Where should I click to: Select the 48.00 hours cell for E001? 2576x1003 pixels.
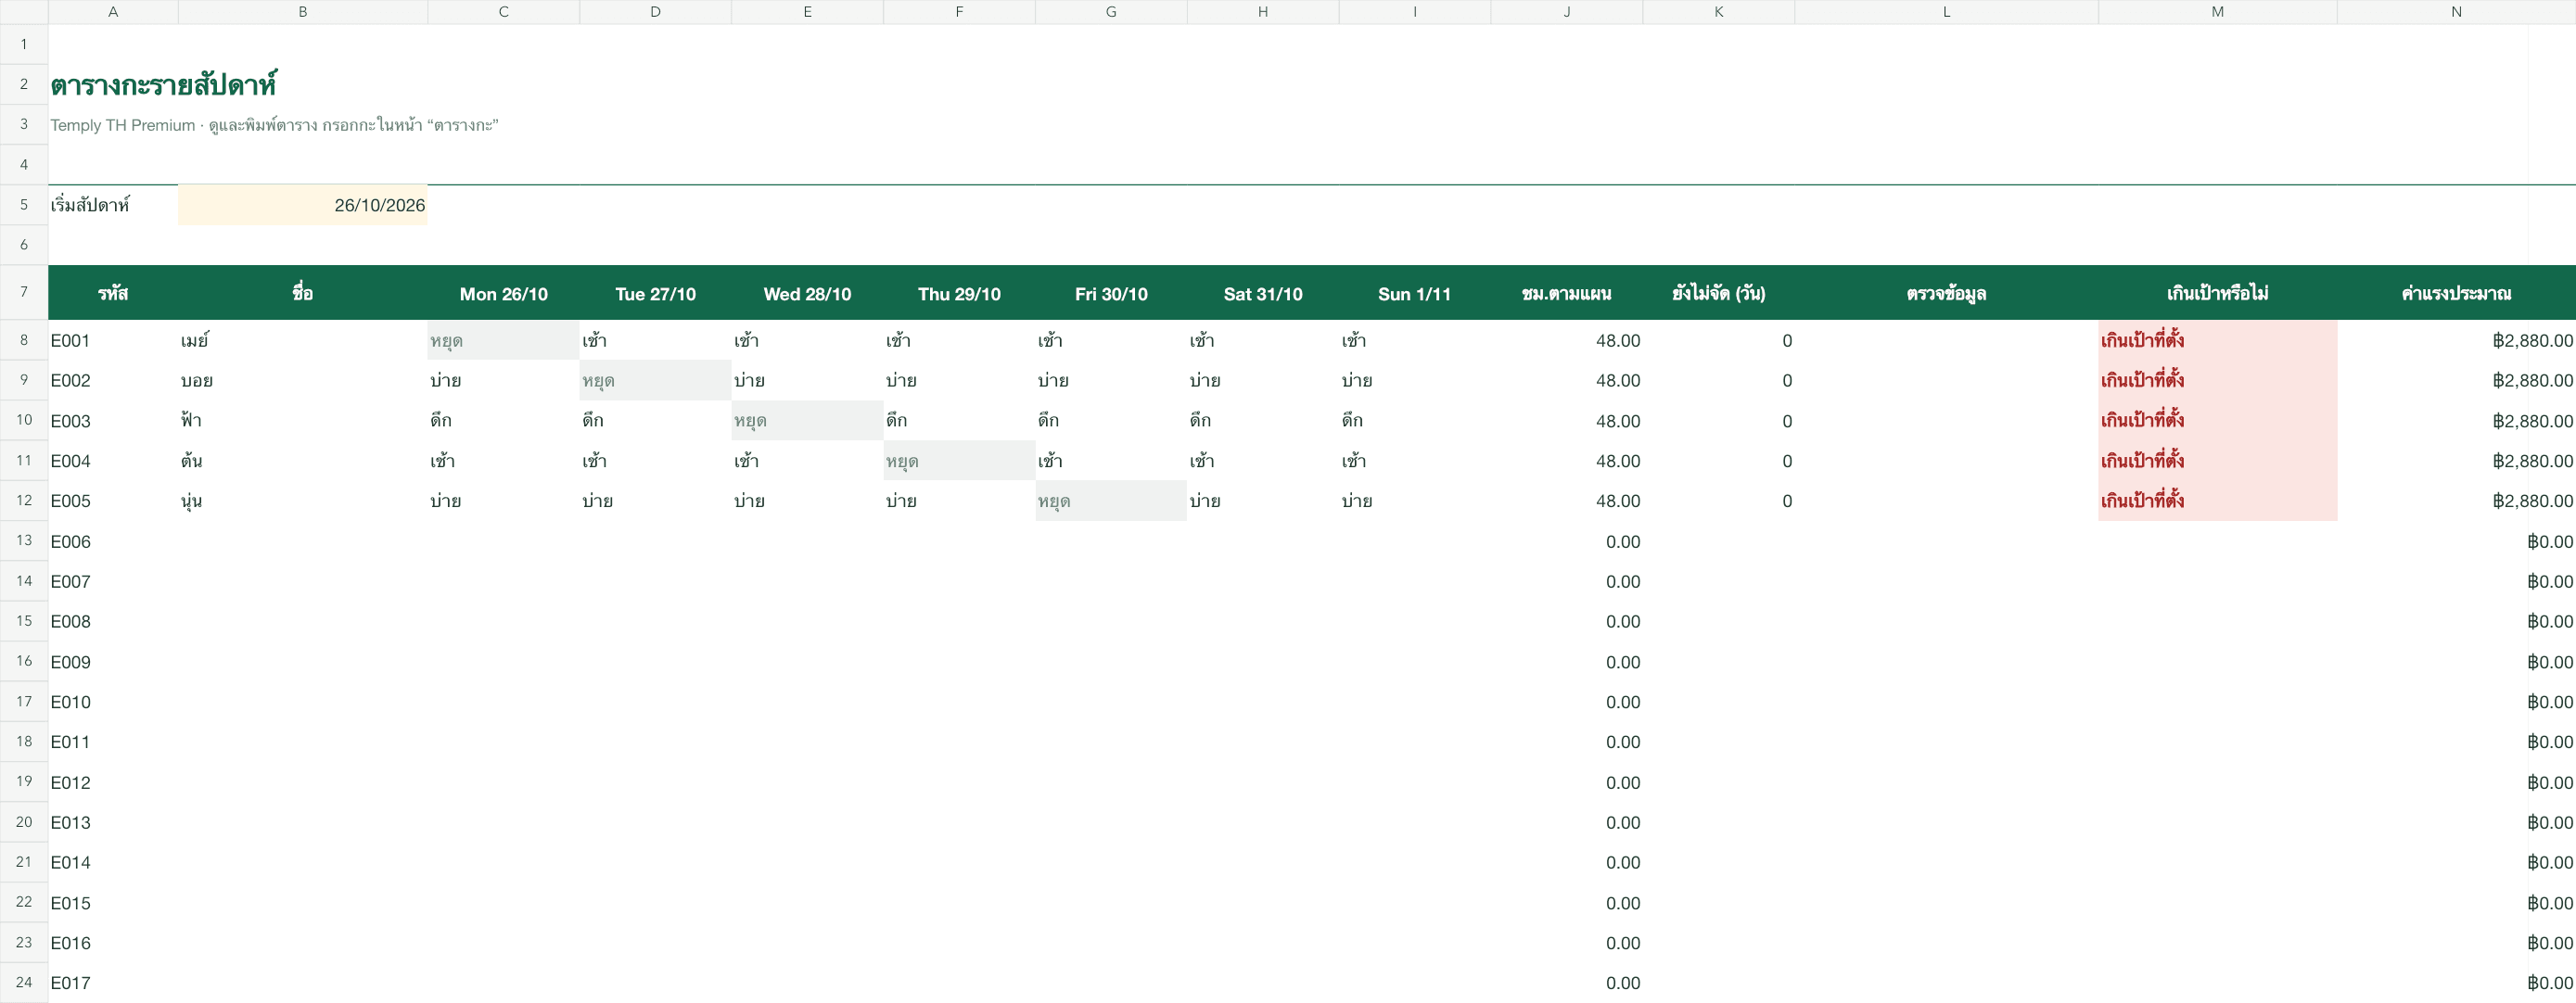1567,340
